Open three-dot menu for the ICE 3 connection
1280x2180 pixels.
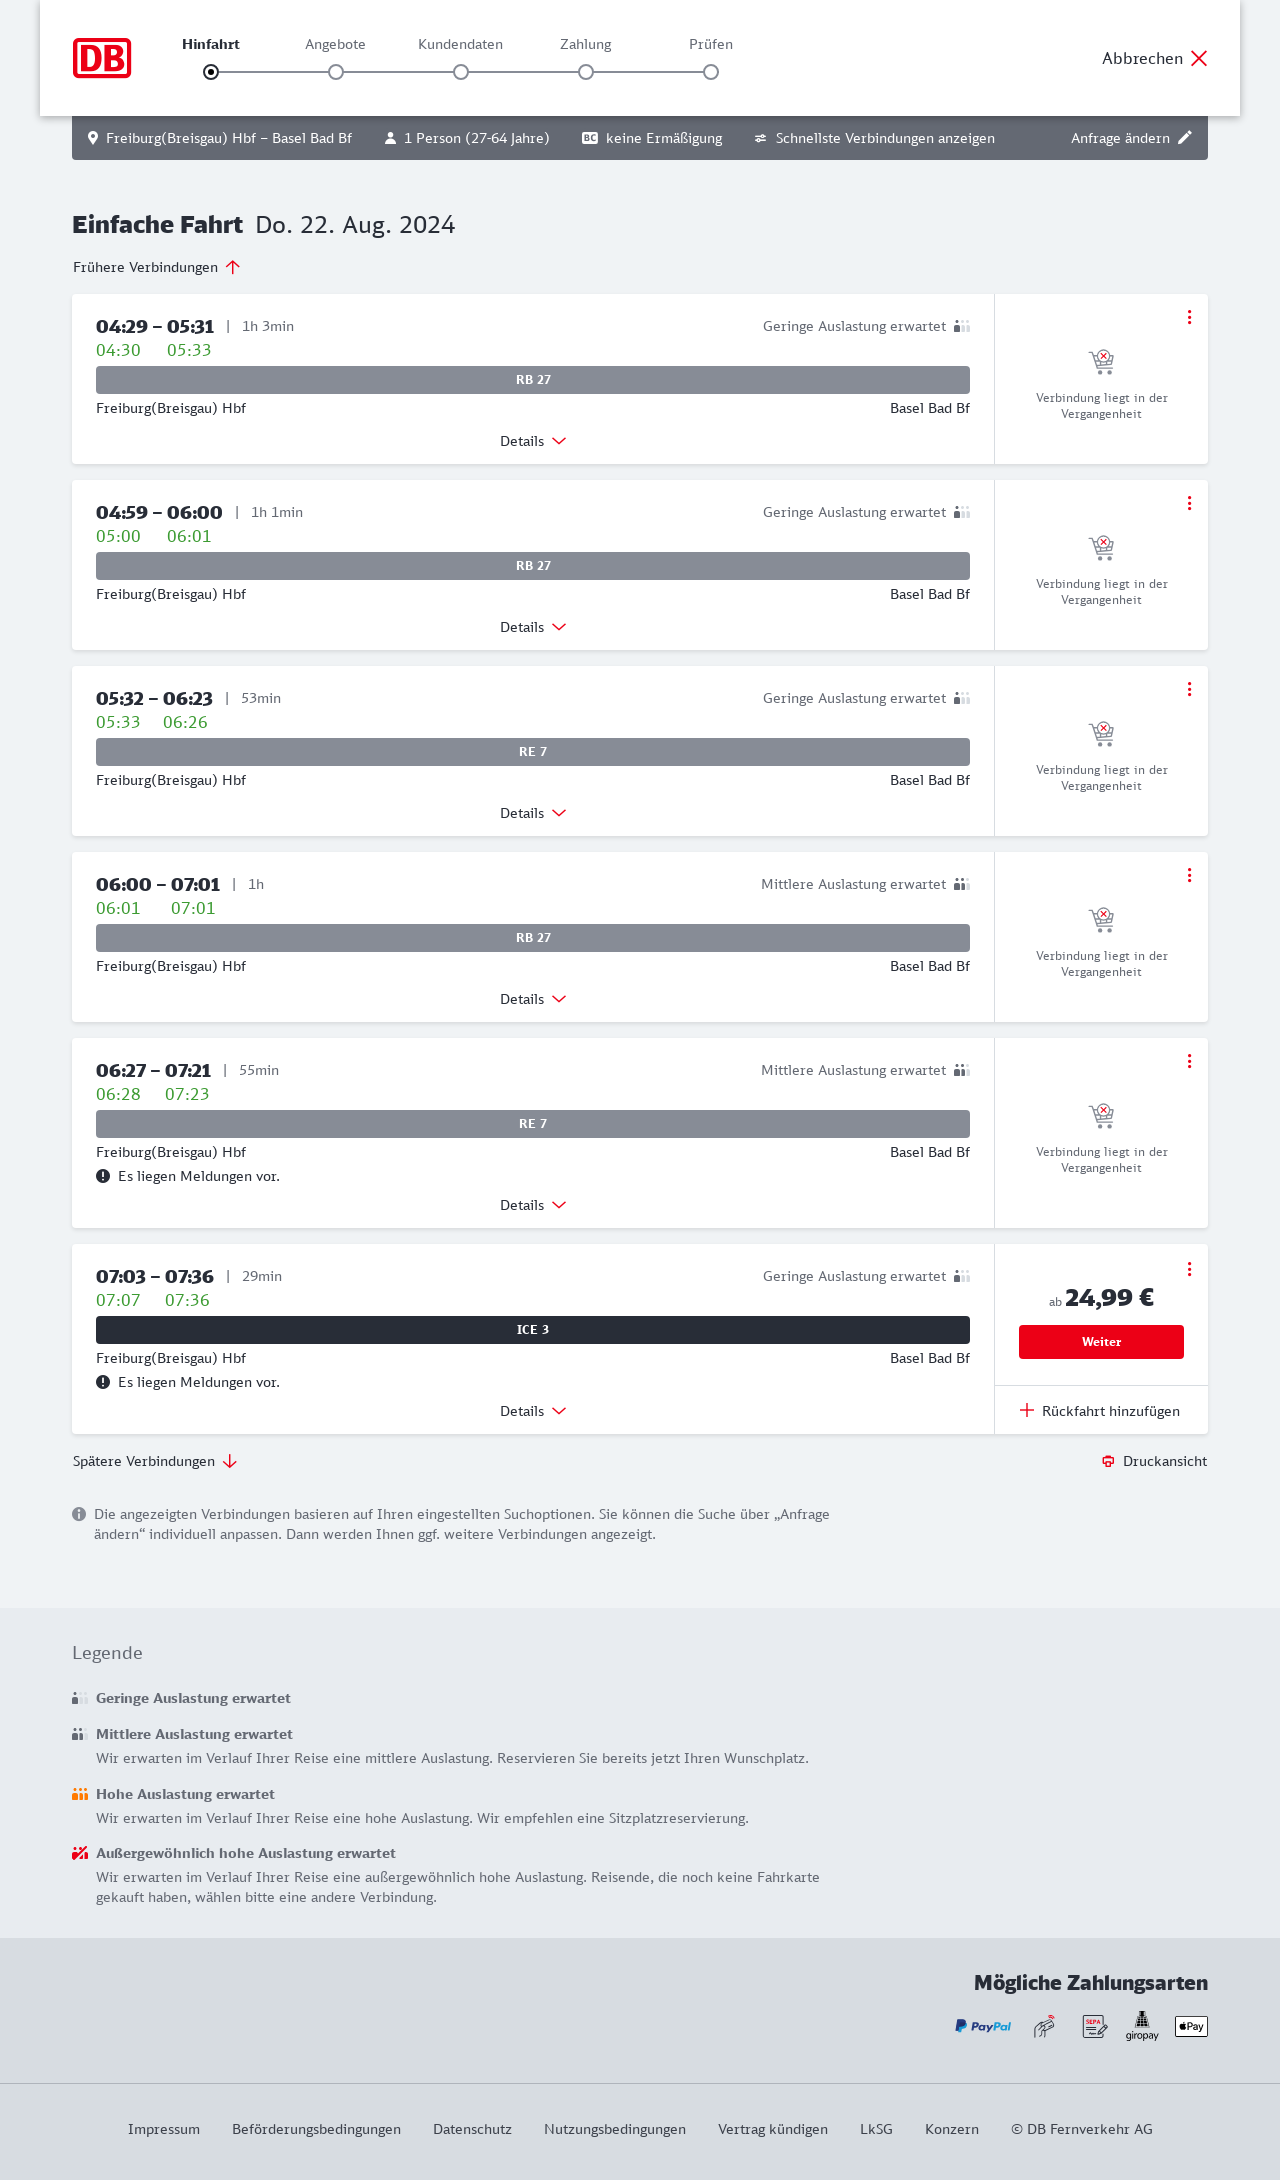coord(1189,1269)
